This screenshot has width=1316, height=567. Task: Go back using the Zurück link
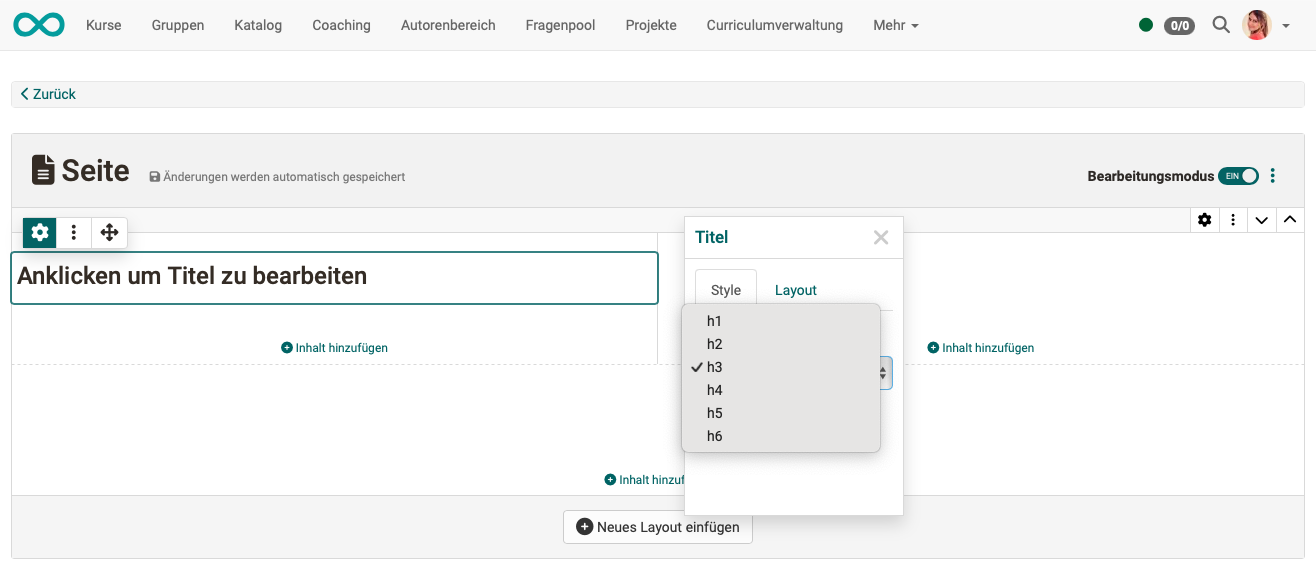click(49, 94)
